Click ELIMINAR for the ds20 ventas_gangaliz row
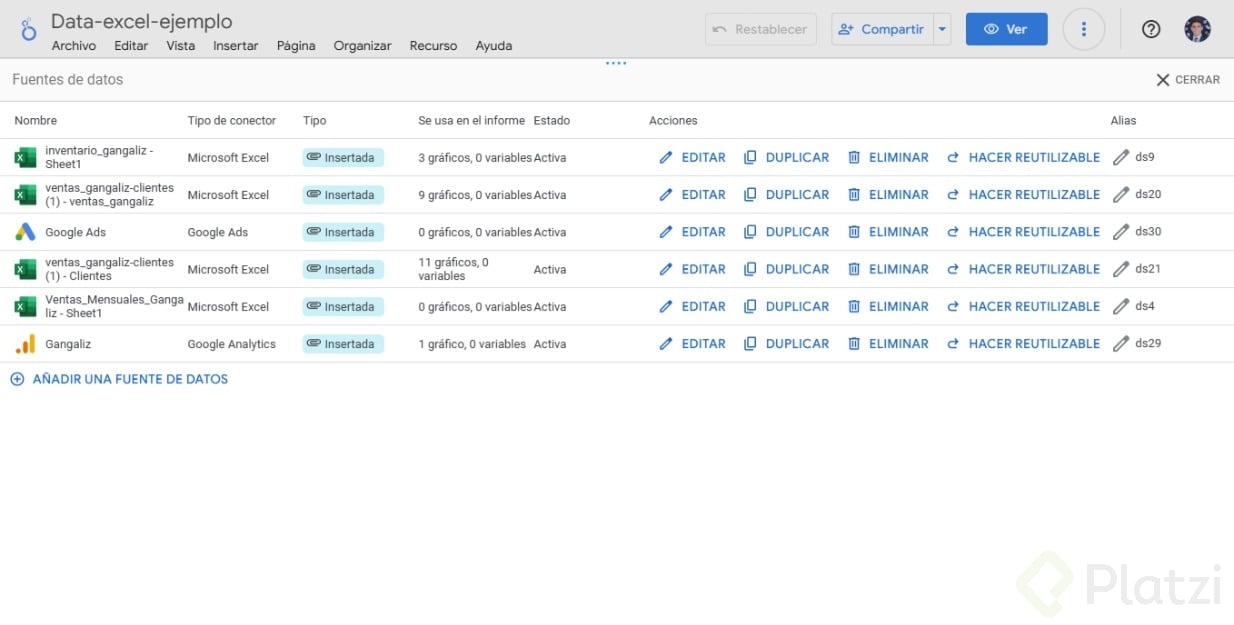 click(888, 195)
